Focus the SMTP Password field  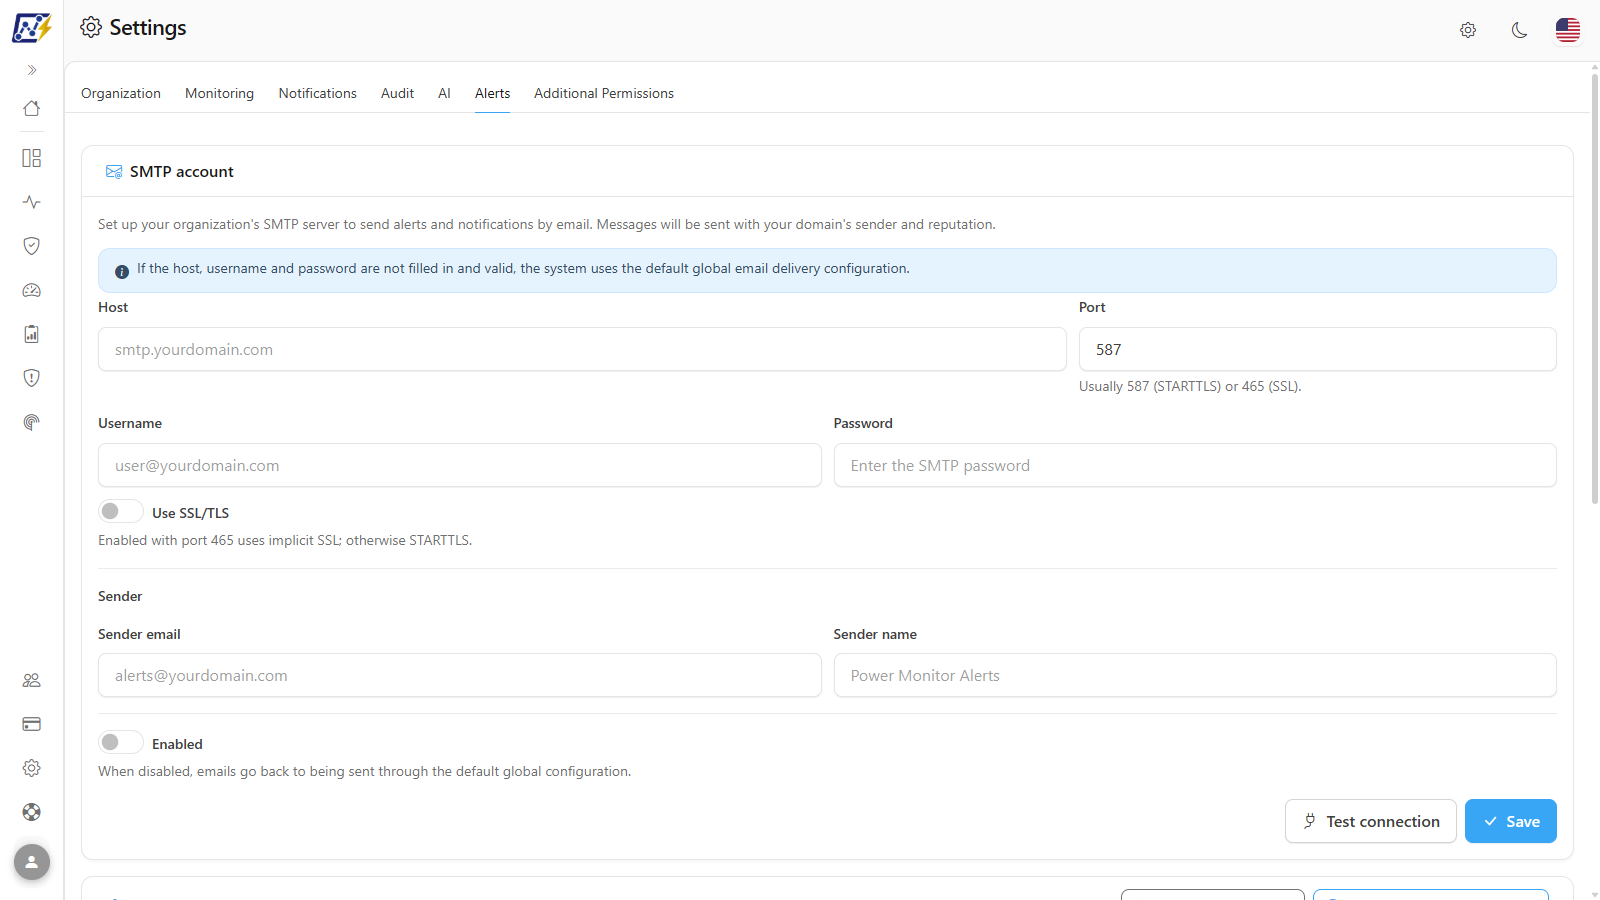tap(1195, 466)
